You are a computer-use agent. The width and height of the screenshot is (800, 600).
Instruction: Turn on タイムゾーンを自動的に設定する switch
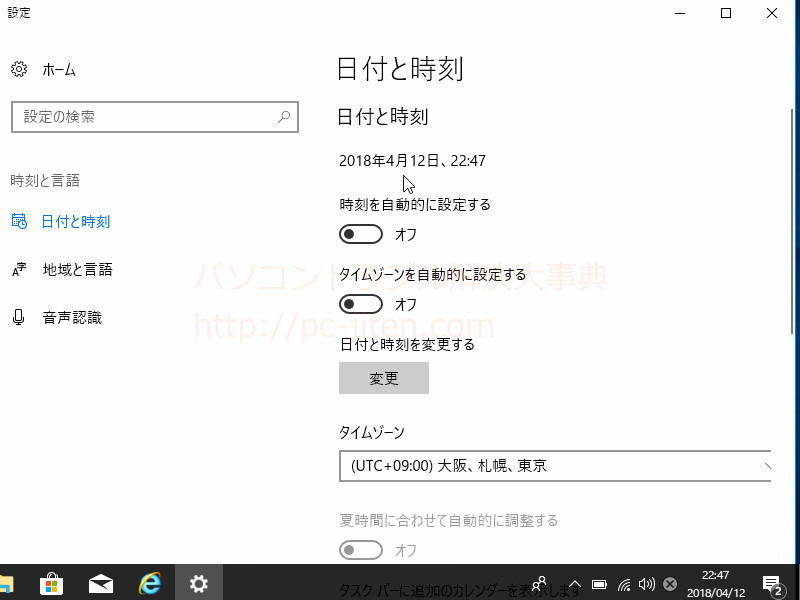[361, 304]
